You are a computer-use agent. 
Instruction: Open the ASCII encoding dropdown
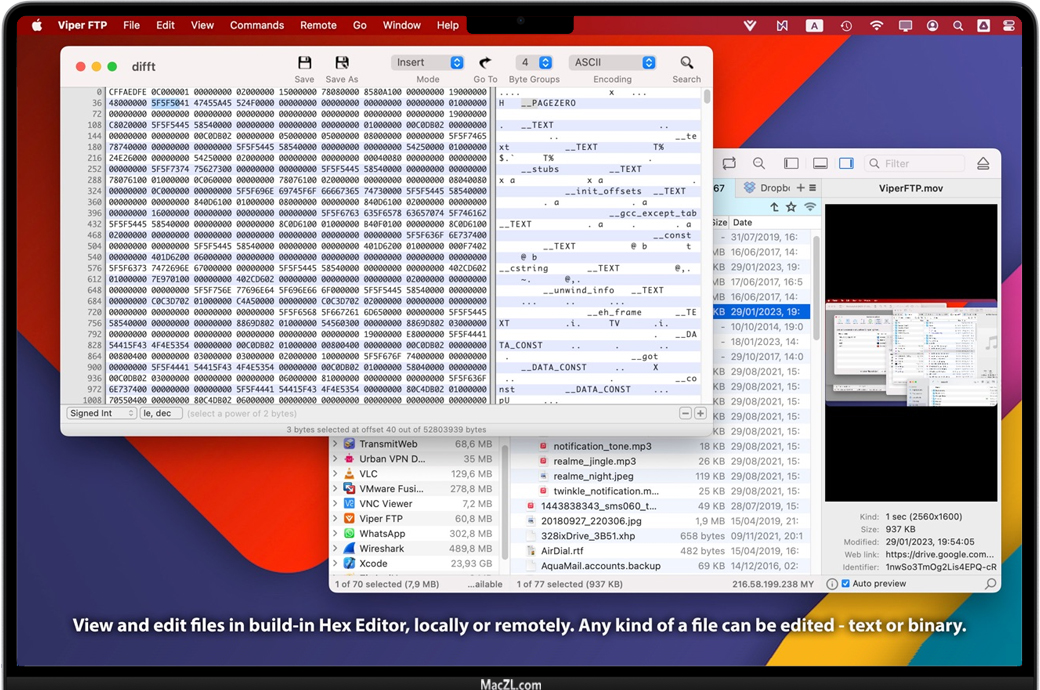click(x=612, y=62)
